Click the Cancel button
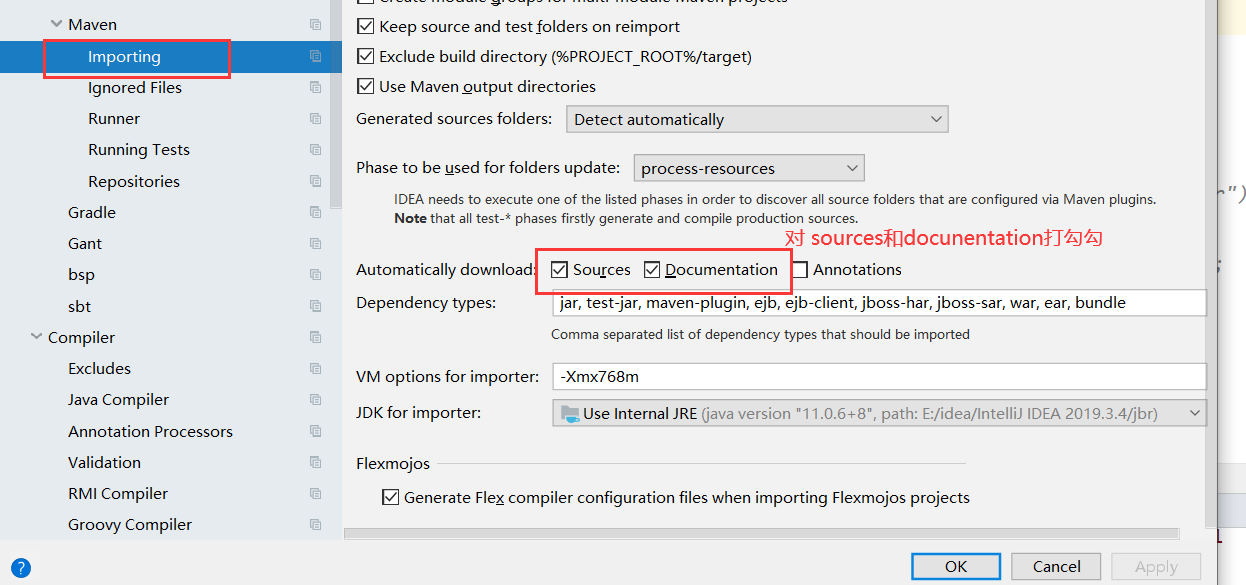 tap(1057, 566)
